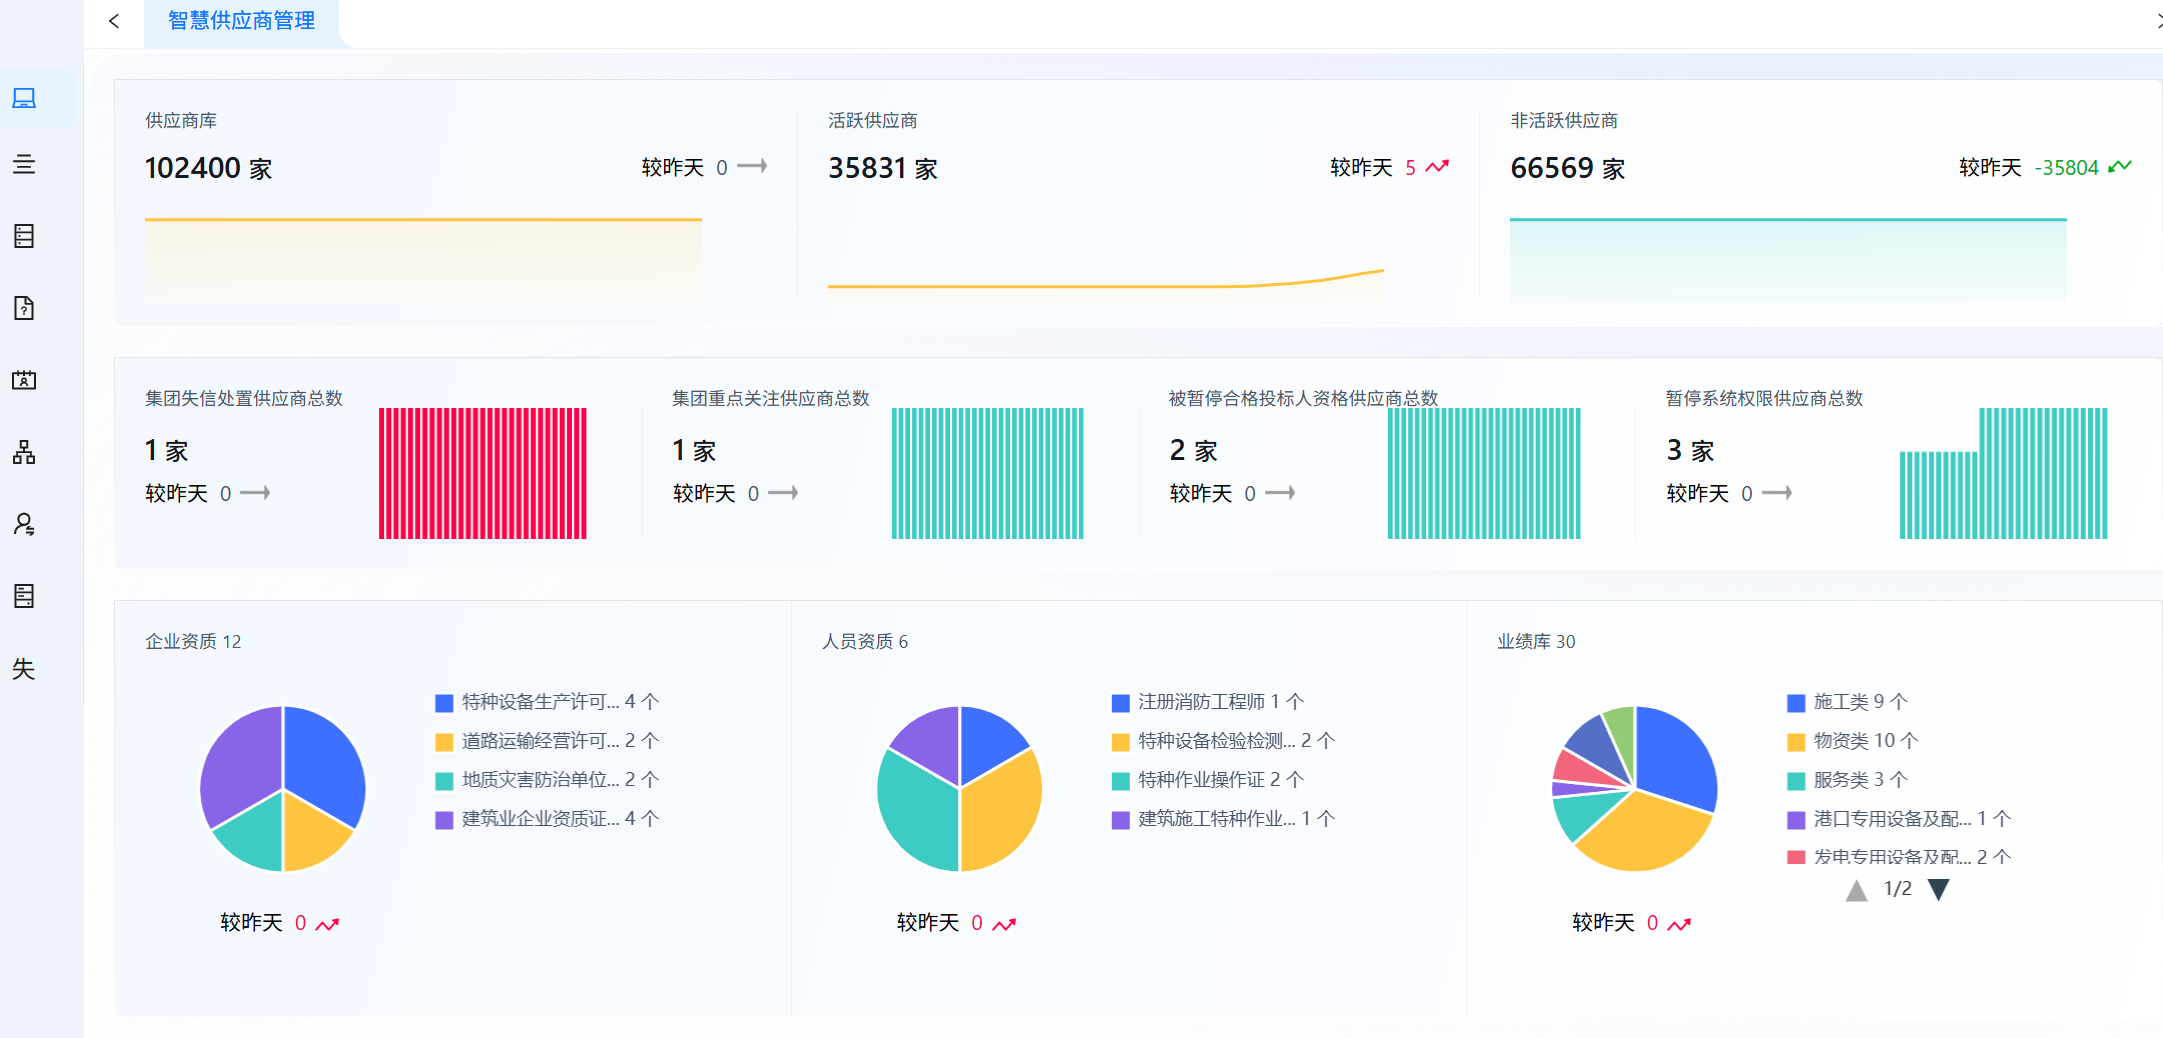Viewport: 2163px width, 1038px height.
Task: Click the 集团失信处置供应商总数 label
Action: (244, 399)
